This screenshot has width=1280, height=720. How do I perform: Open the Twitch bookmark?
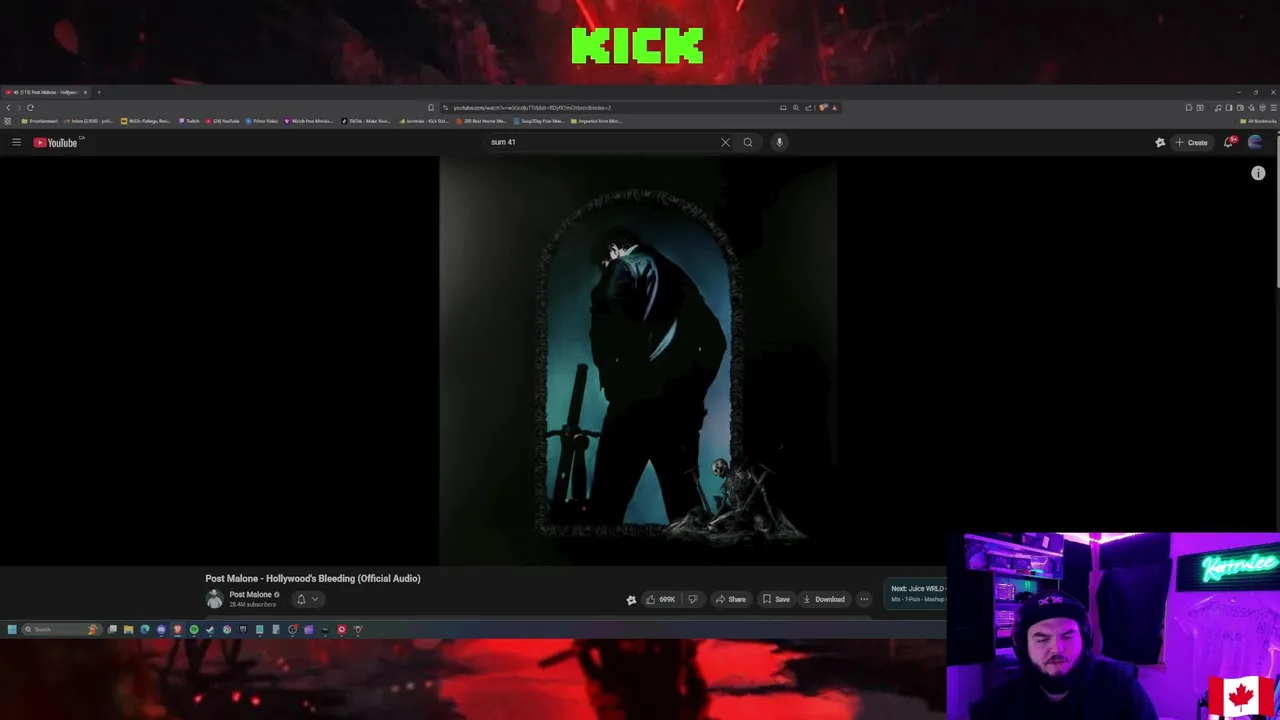coord(189,121)
